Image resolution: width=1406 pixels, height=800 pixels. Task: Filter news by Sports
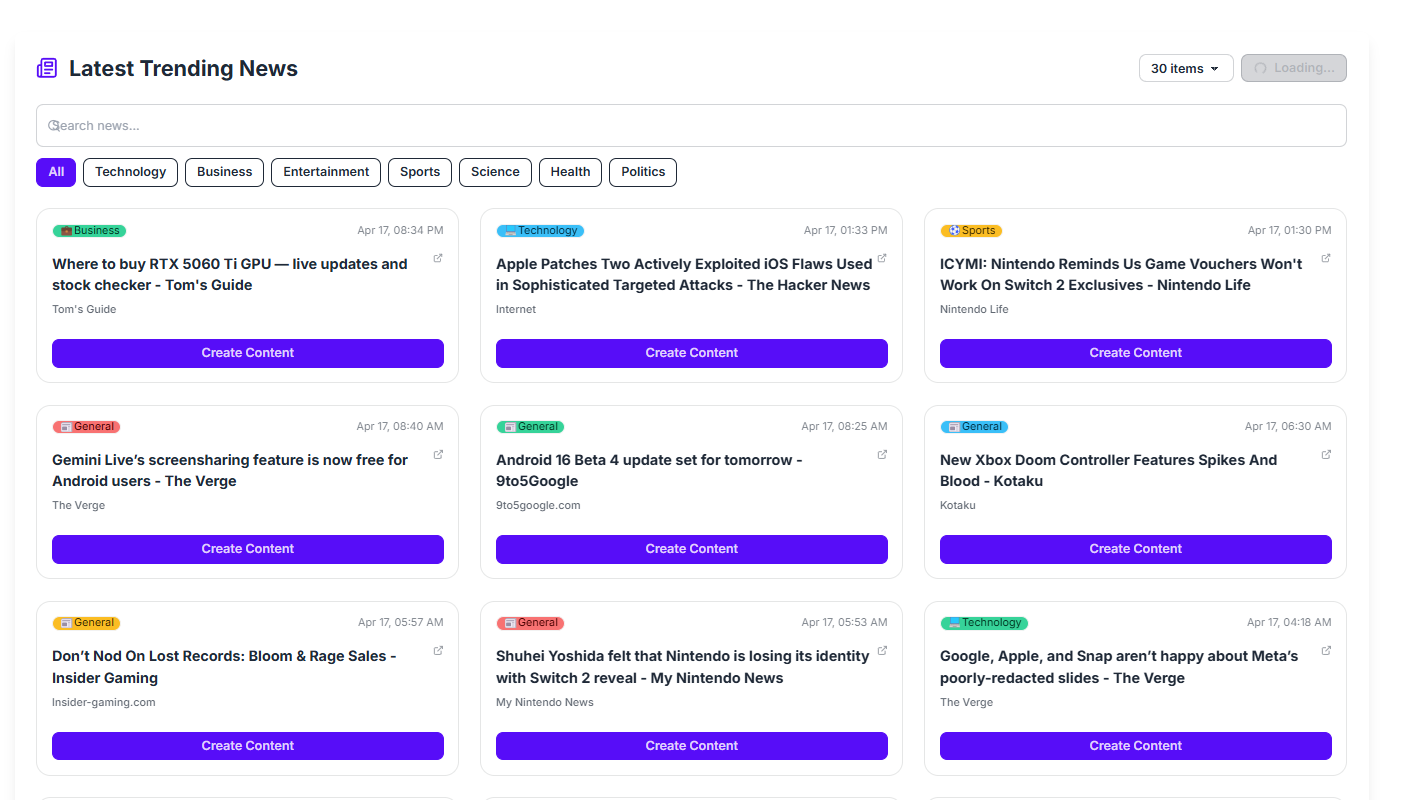(420, 172)
